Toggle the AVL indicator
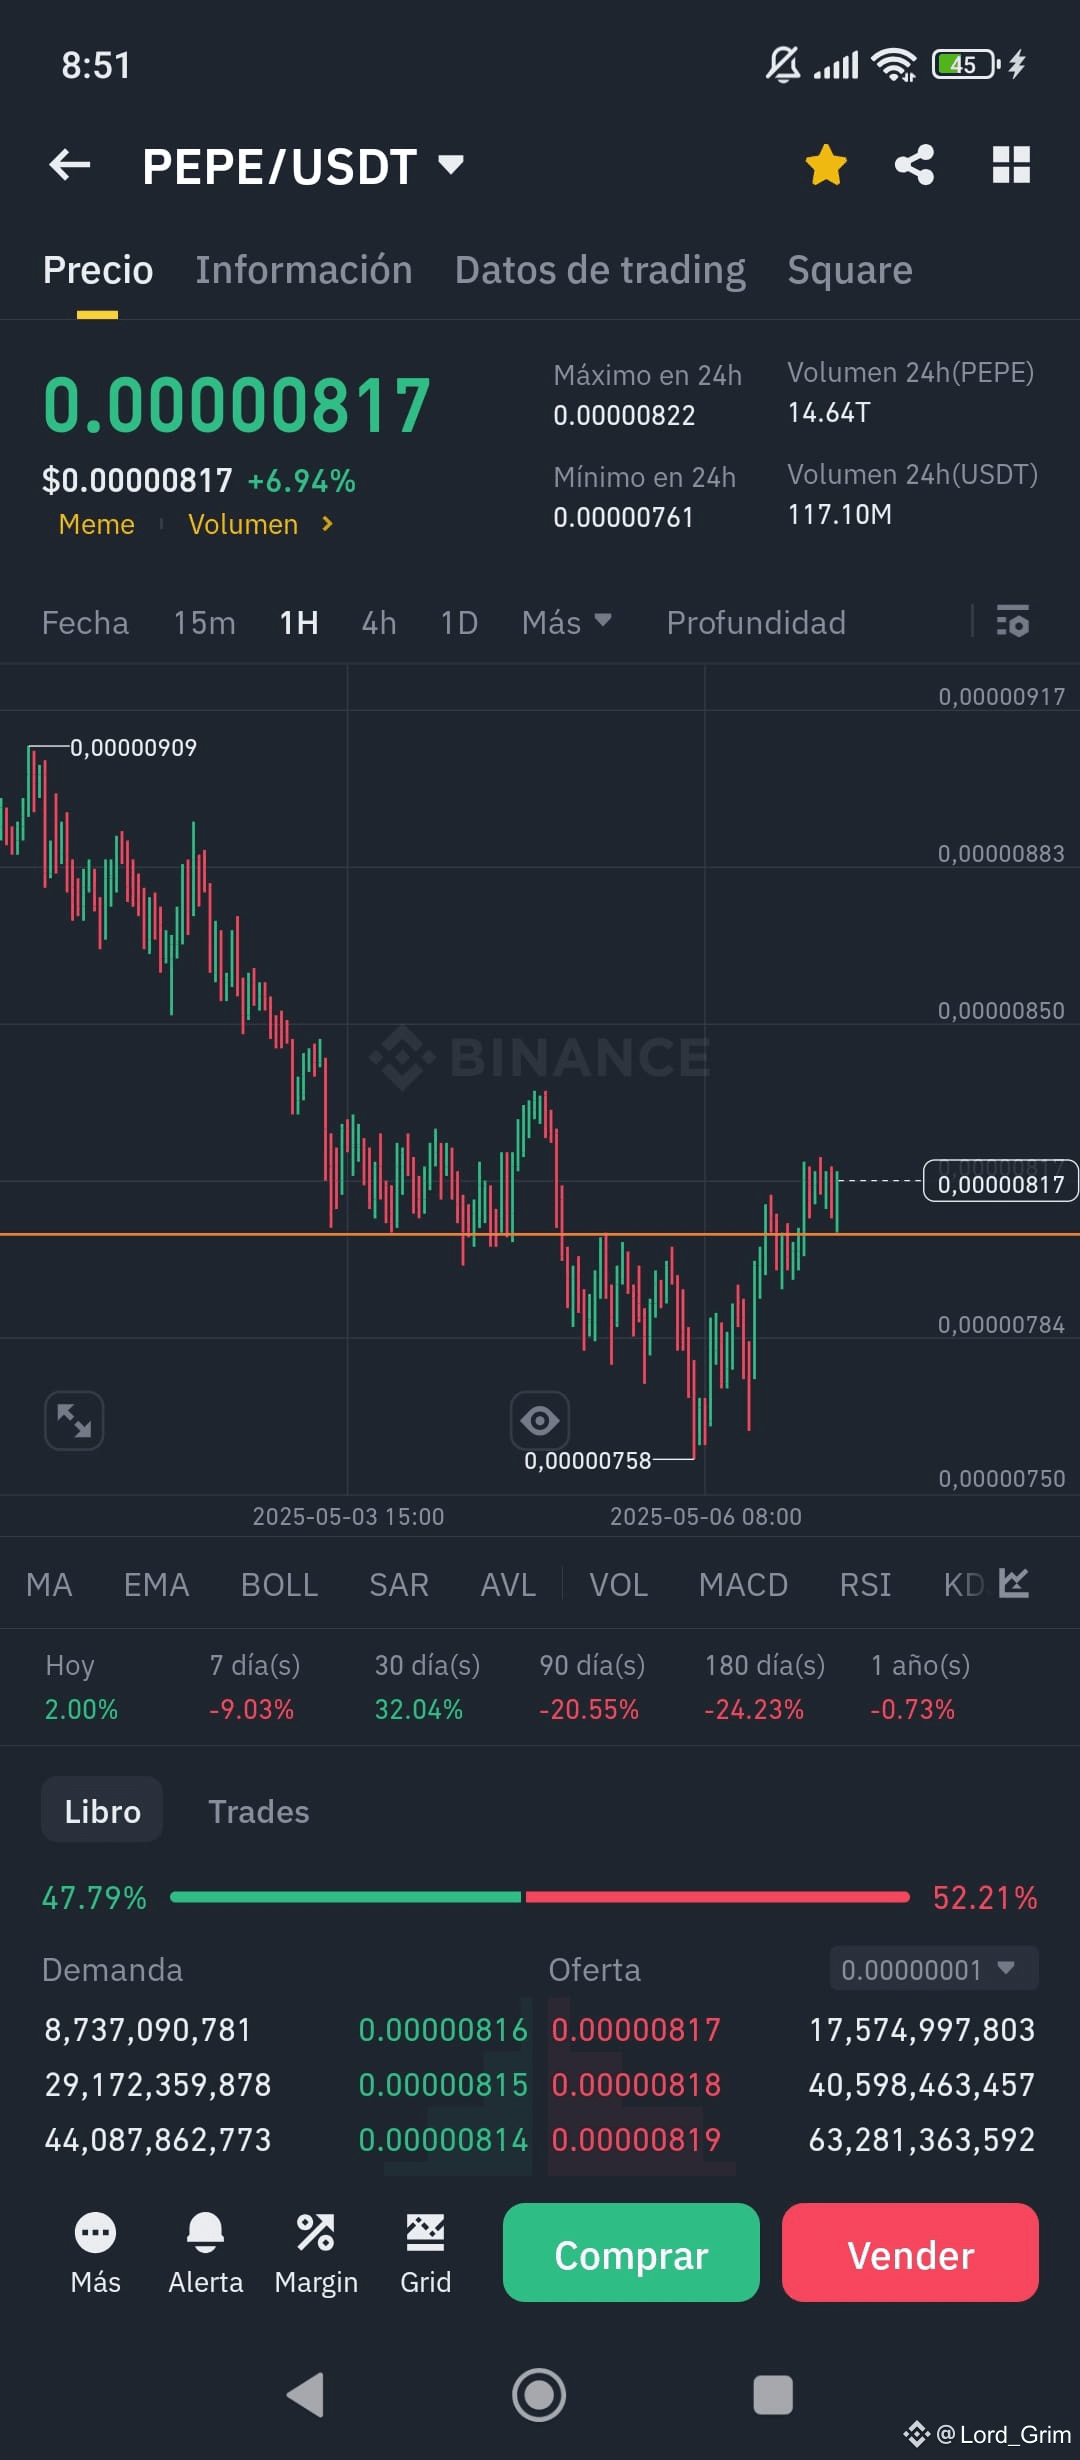The image size is (1080, 2460). pos(508,1585)
